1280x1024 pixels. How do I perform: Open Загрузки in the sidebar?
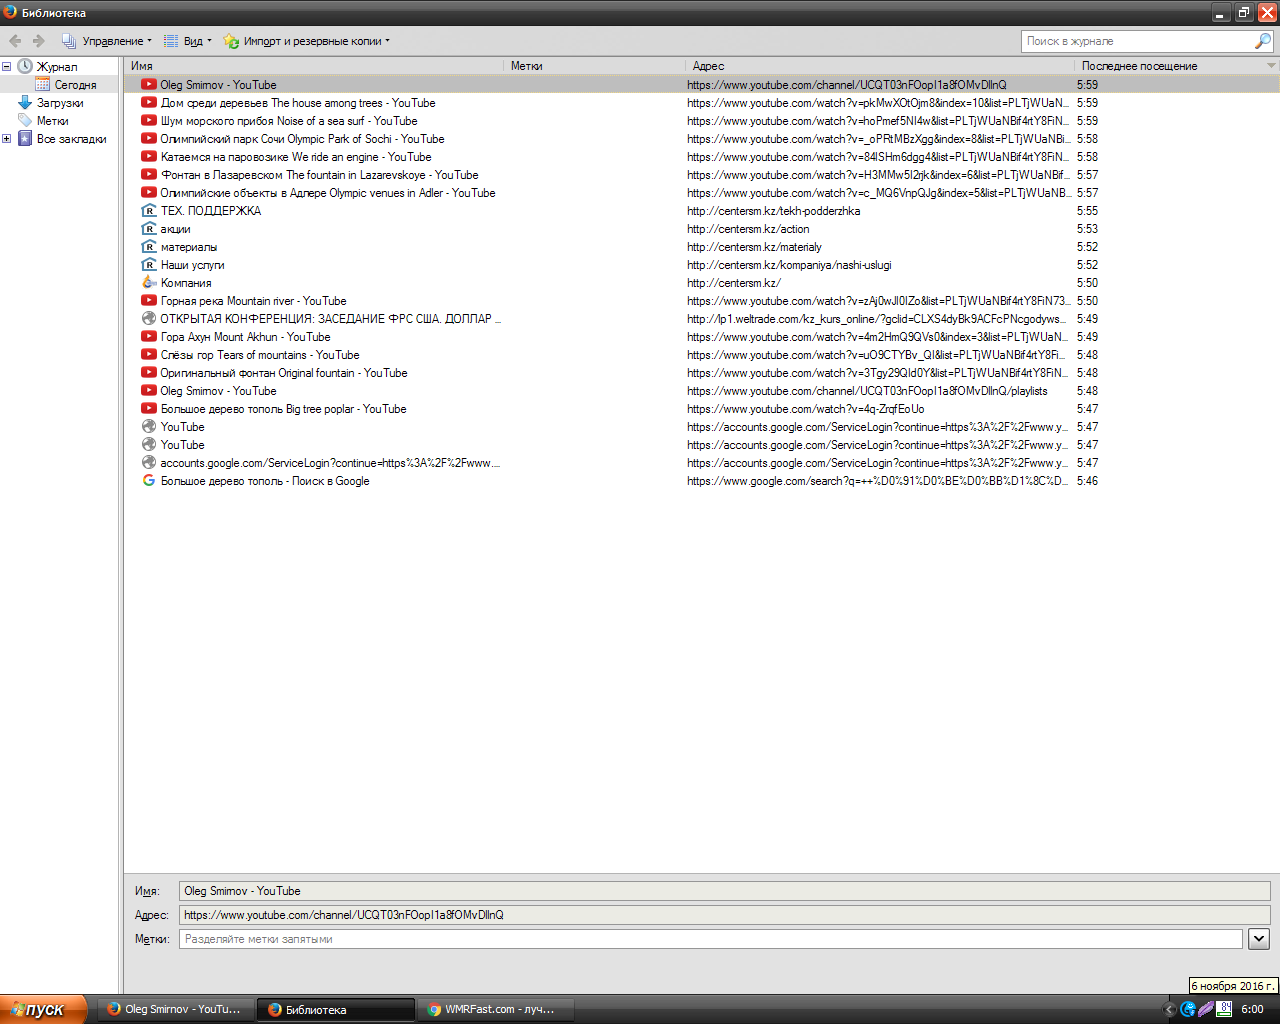(60, 103)
